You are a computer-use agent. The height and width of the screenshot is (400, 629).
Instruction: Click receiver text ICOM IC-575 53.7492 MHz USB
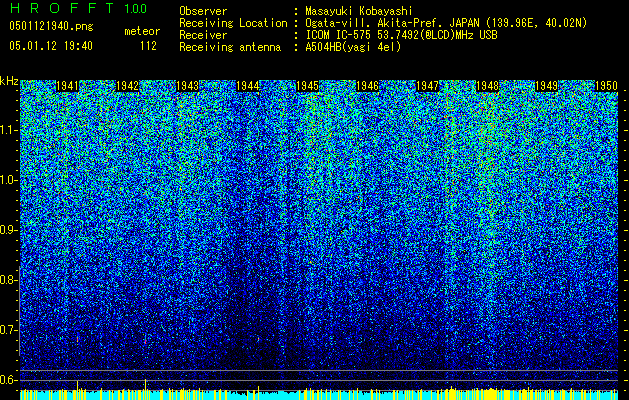(x=402, y=35)
